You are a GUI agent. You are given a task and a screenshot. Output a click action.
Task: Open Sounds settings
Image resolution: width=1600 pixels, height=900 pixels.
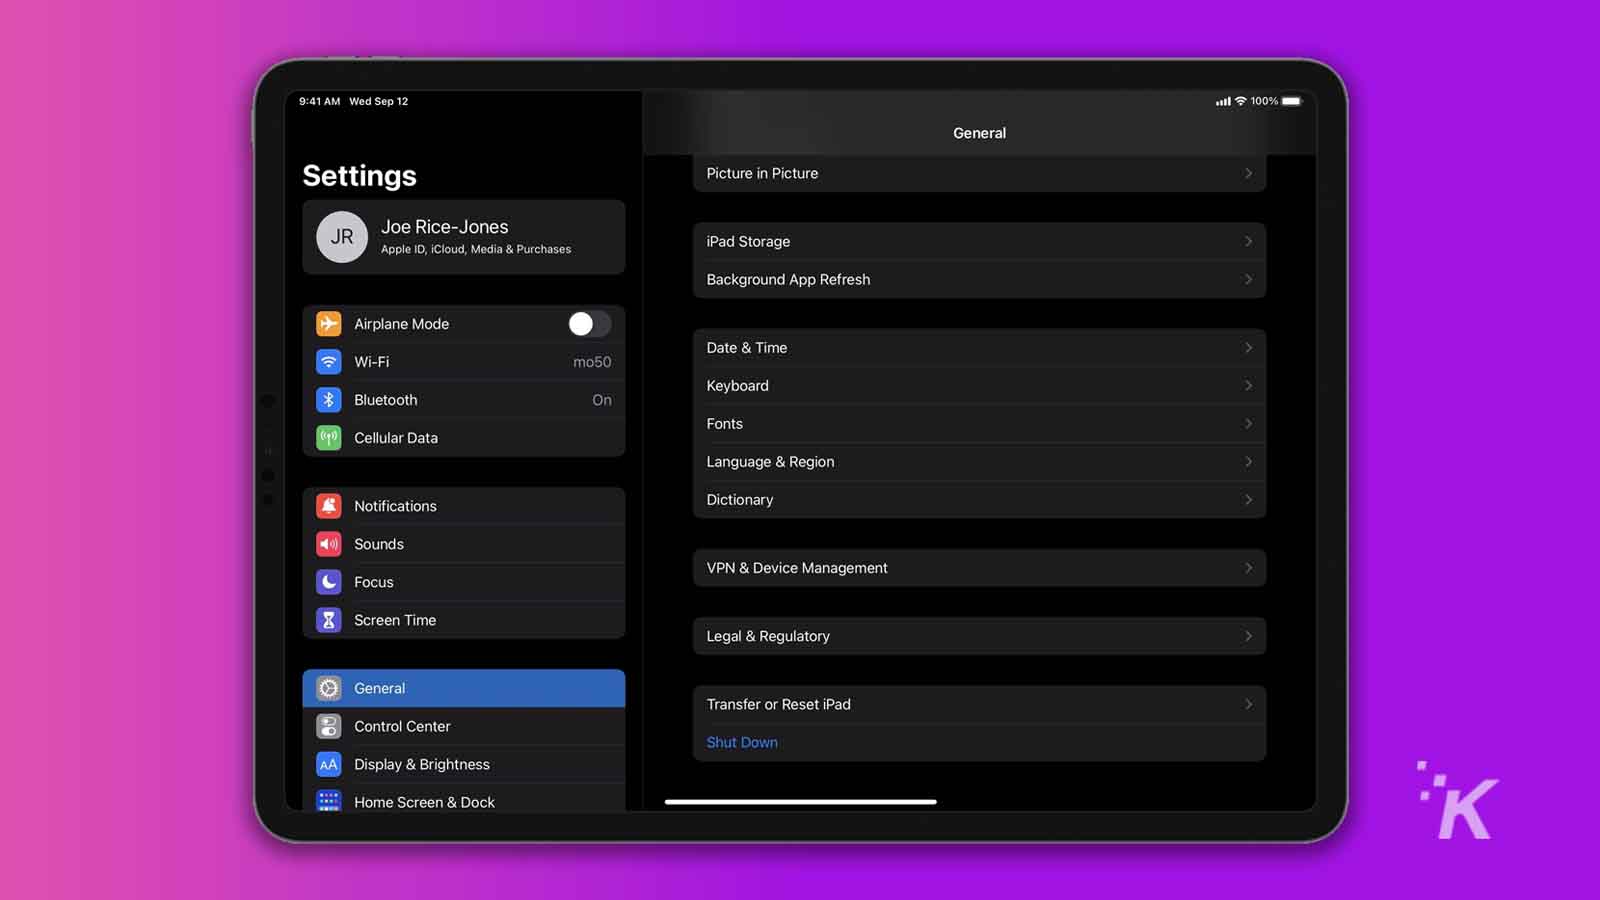click(464, 544)
